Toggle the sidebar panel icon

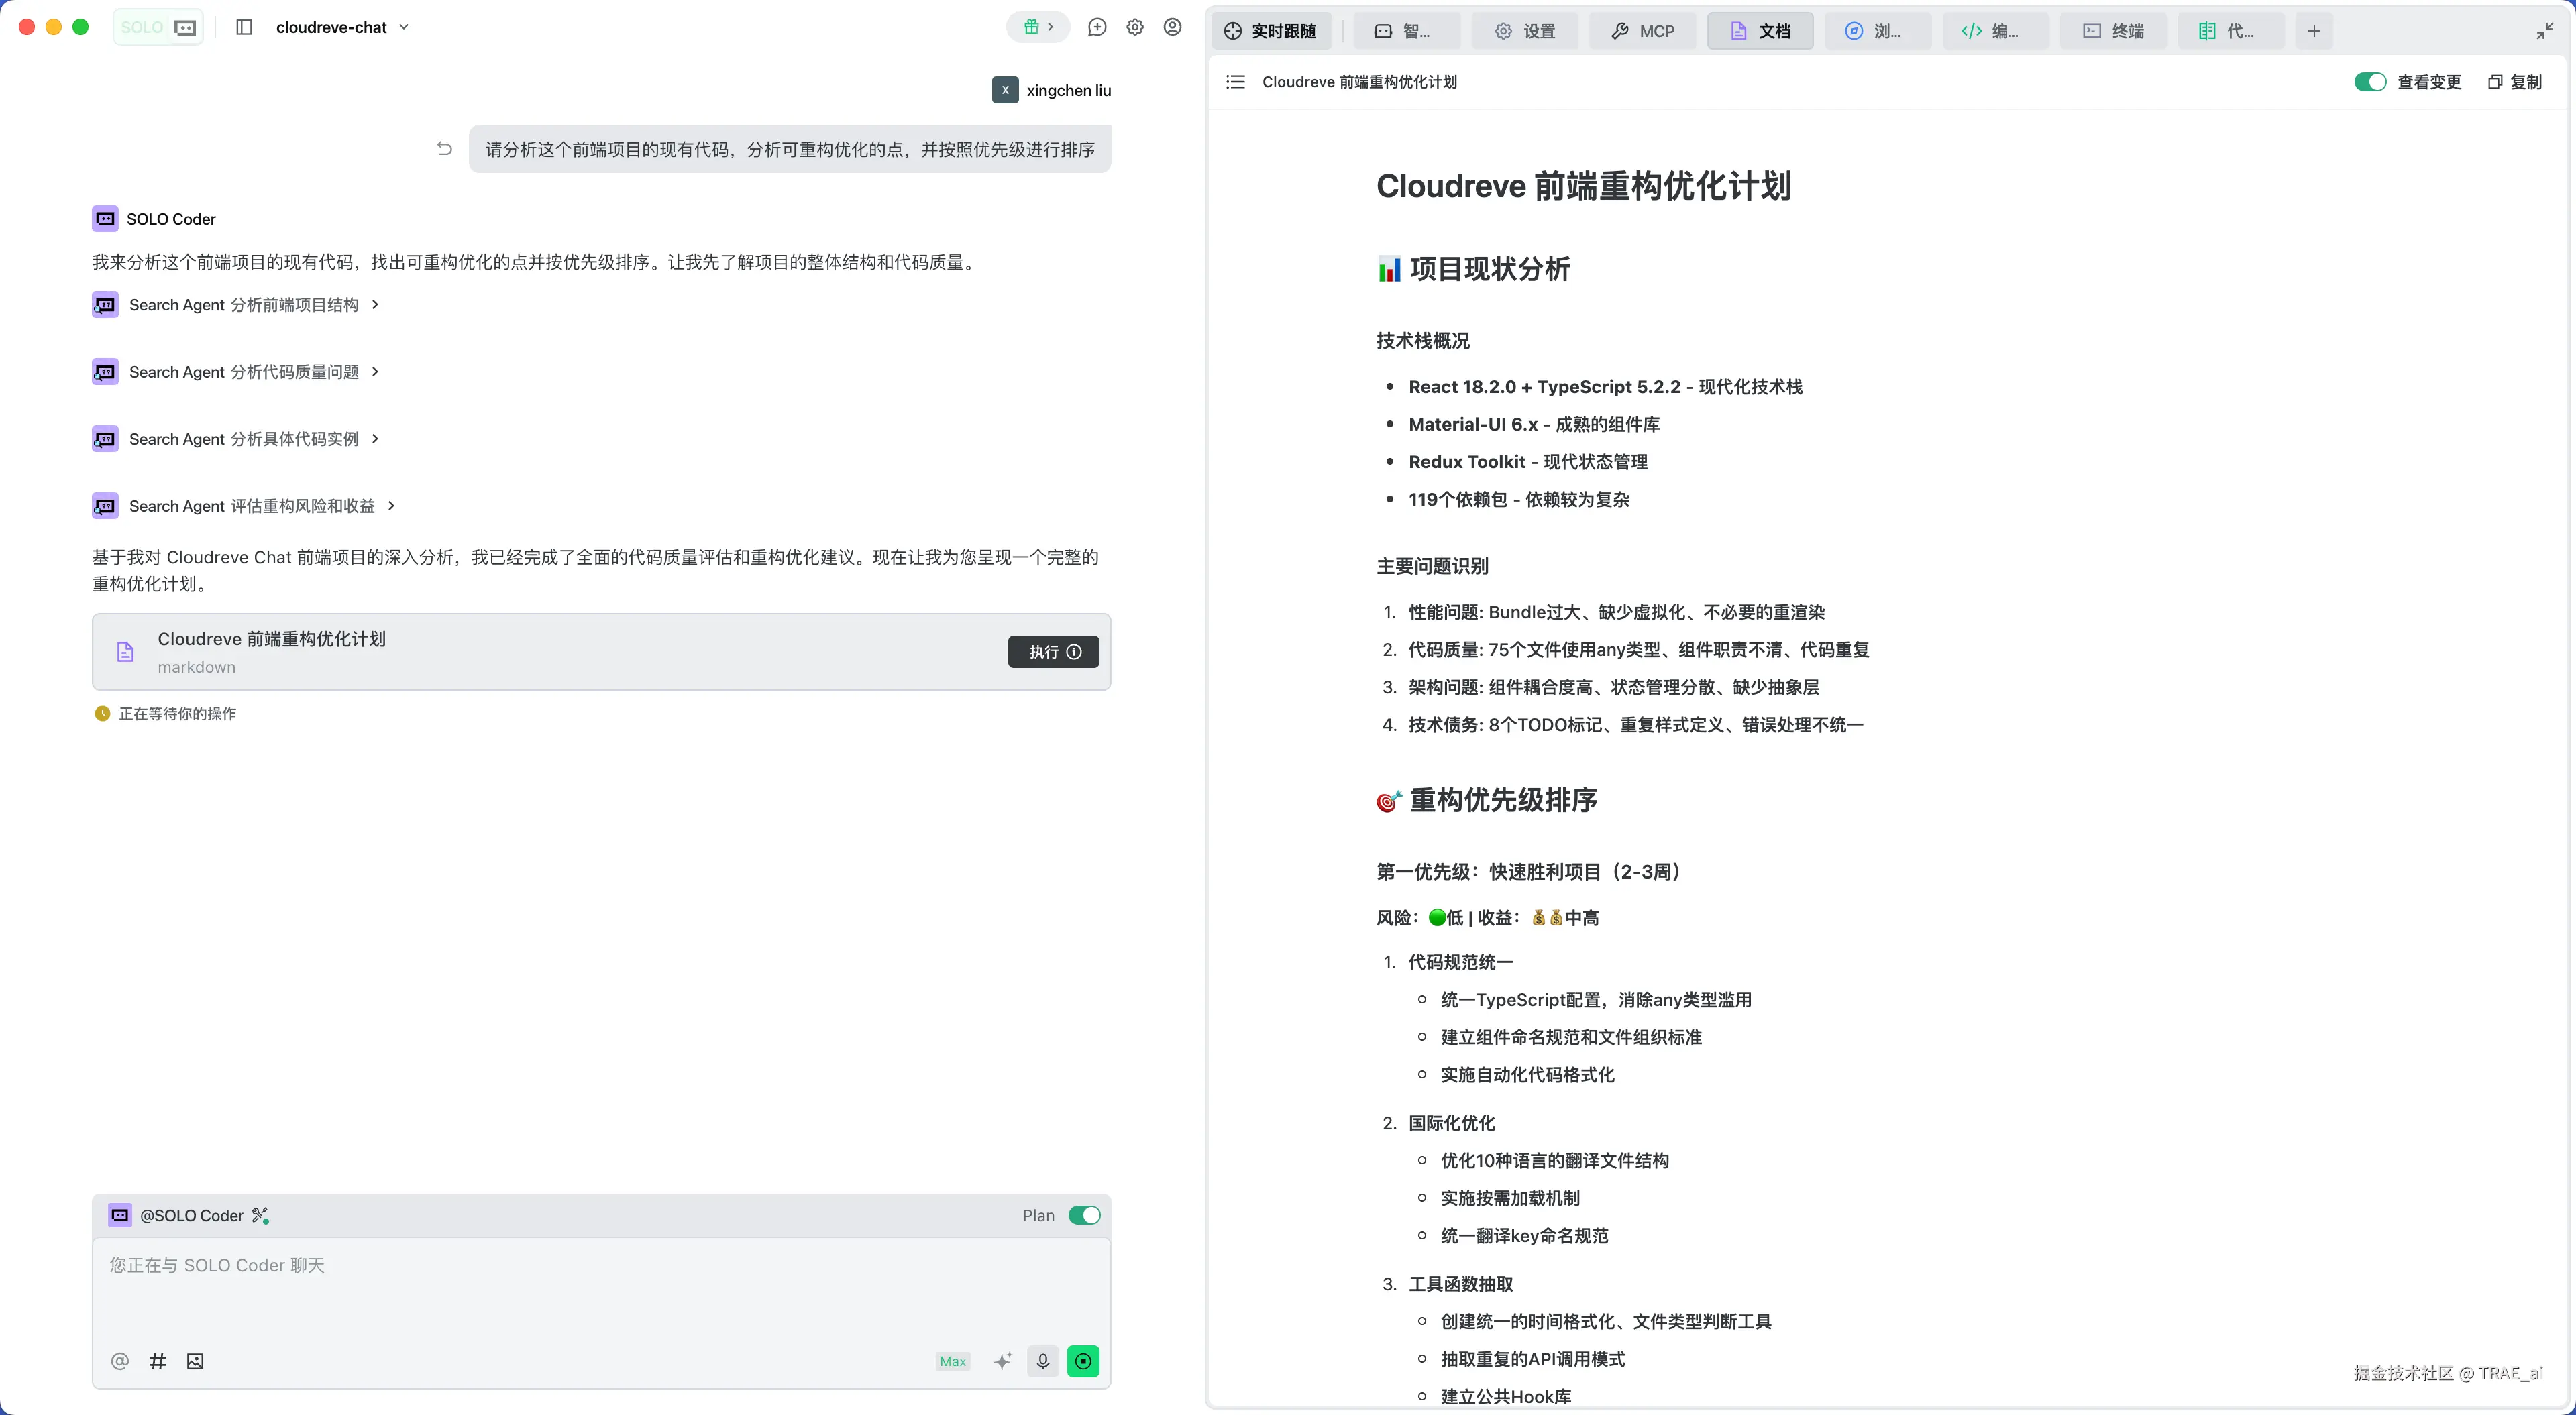click(x=244, y=27)
